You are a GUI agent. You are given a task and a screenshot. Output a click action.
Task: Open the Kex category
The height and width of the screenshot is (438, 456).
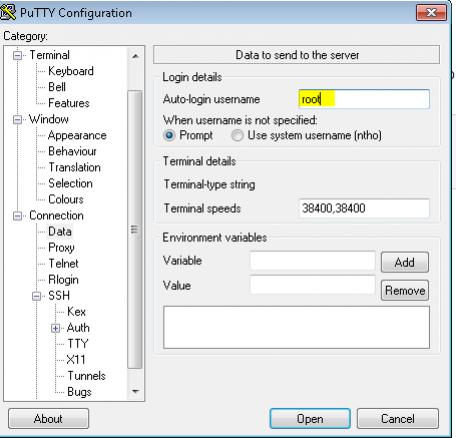[x=76, y=312]
